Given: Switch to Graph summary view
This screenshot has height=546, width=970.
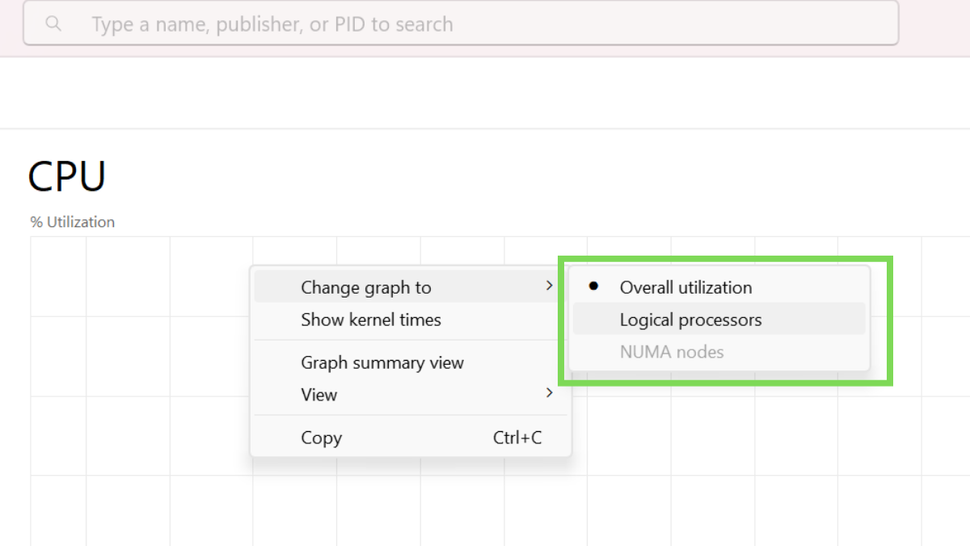Looking at the screenshot, I should click(382, 362).
